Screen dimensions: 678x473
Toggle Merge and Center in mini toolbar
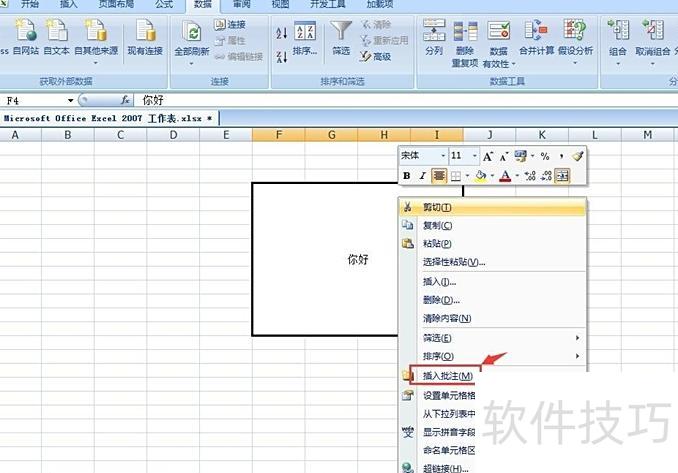(x=562, y=176)
